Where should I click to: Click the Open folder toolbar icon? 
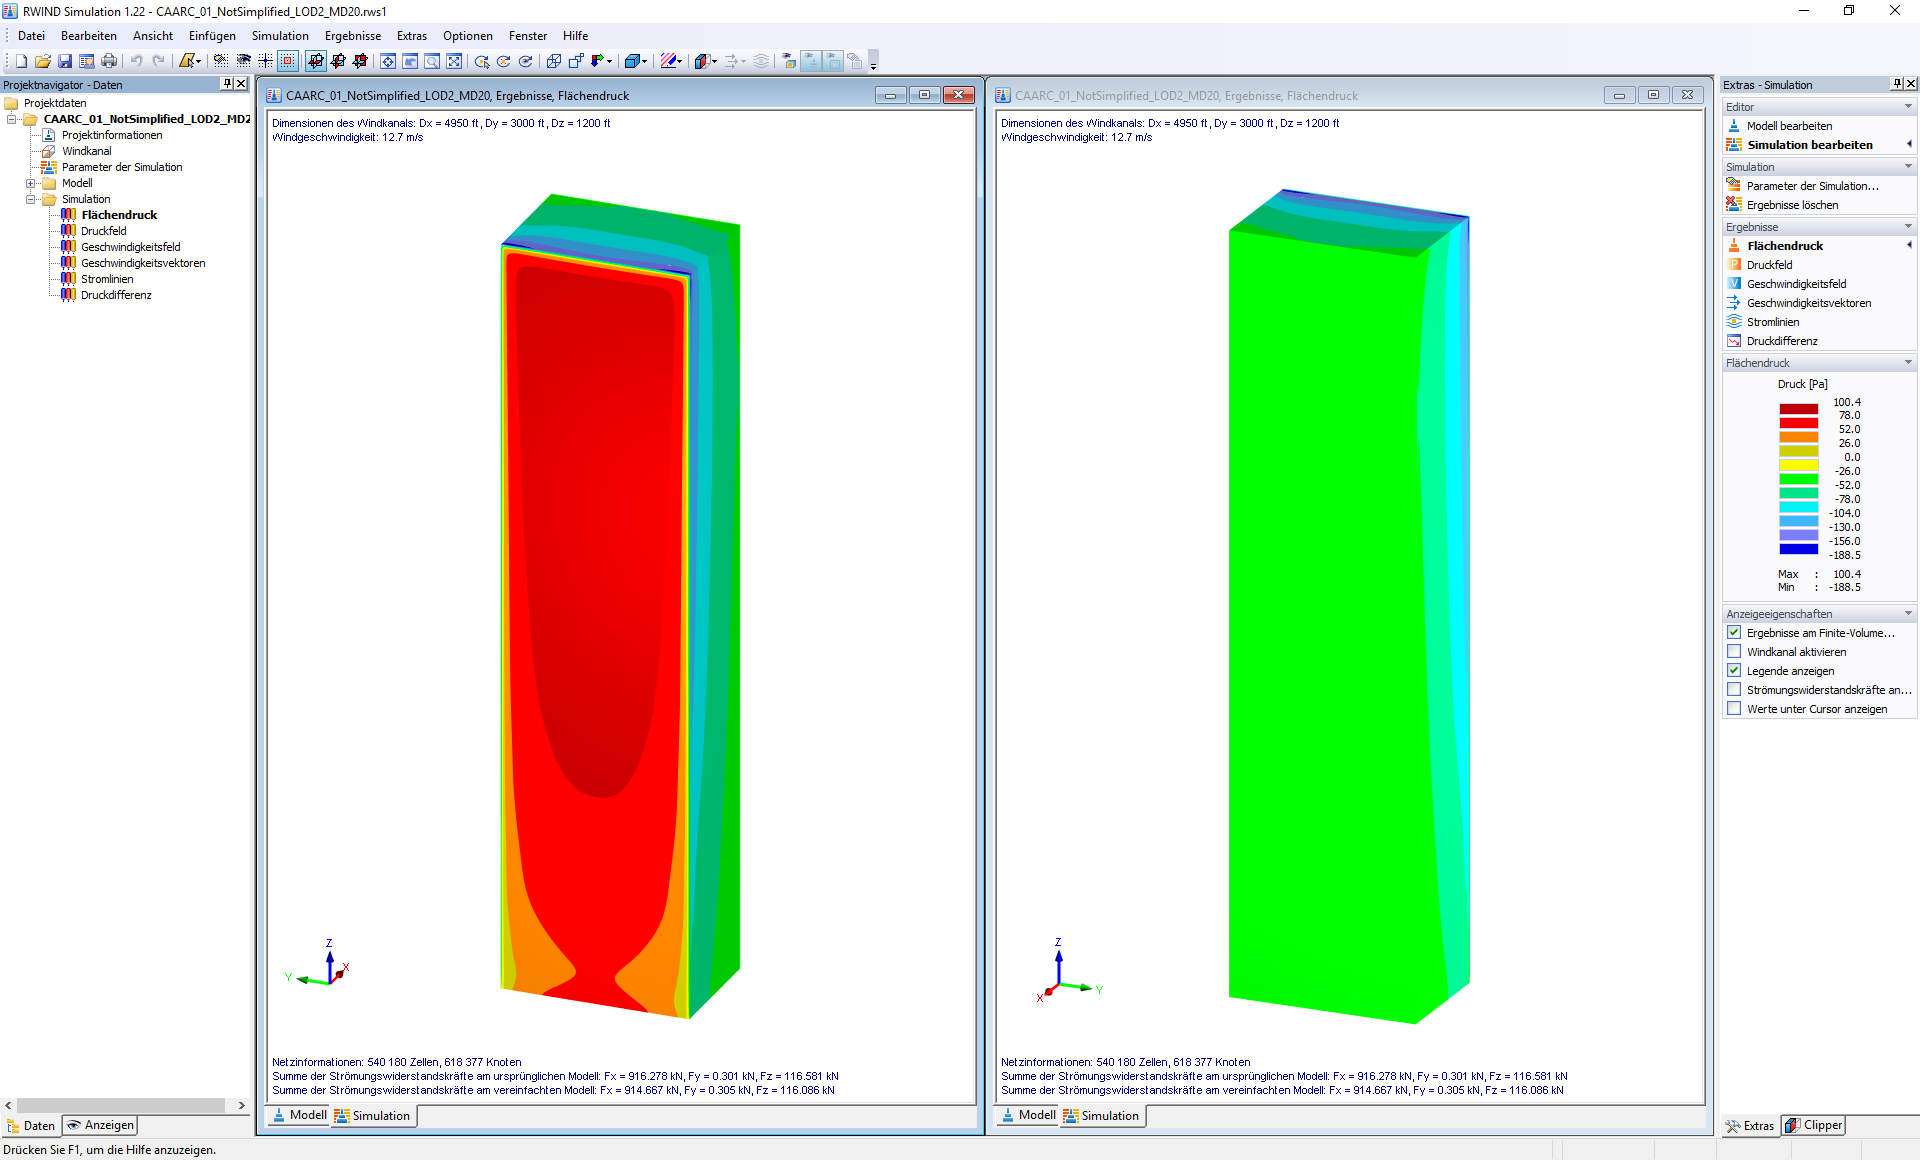43,61
